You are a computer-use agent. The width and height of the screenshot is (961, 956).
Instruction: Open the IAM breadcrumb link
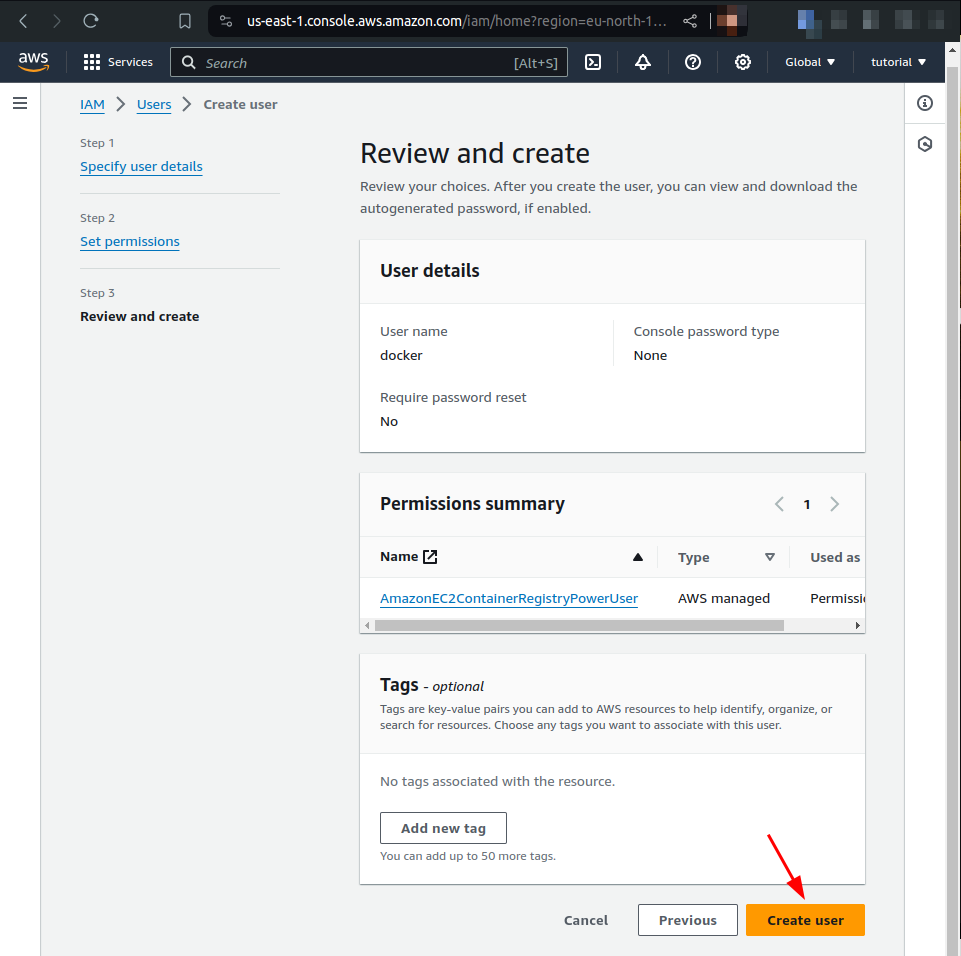pyautogui.click(x=93, y=105)
